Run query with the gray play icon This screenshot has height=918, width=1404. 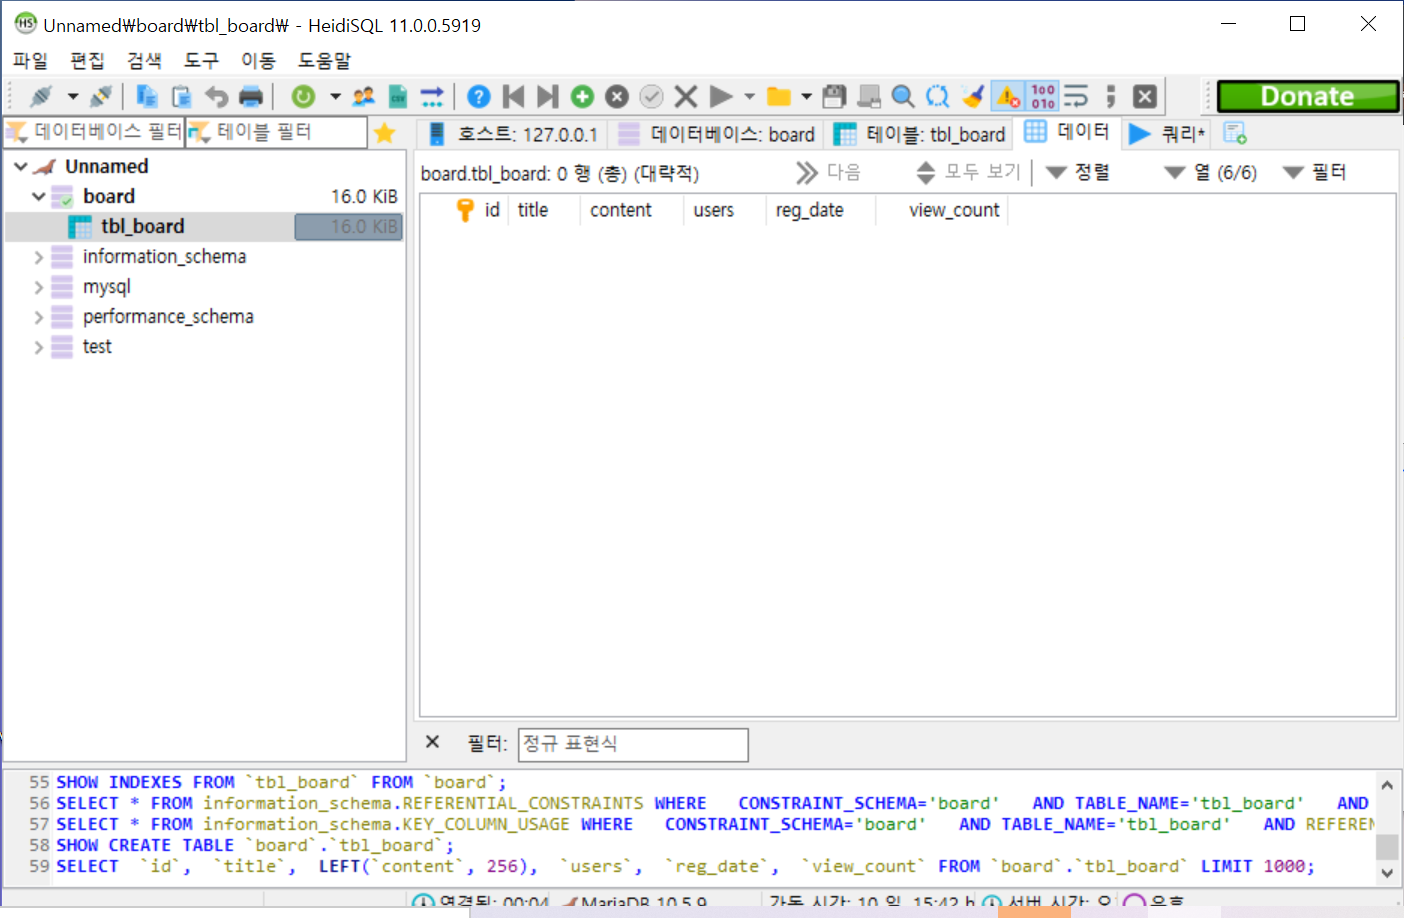tap(720, 96)
